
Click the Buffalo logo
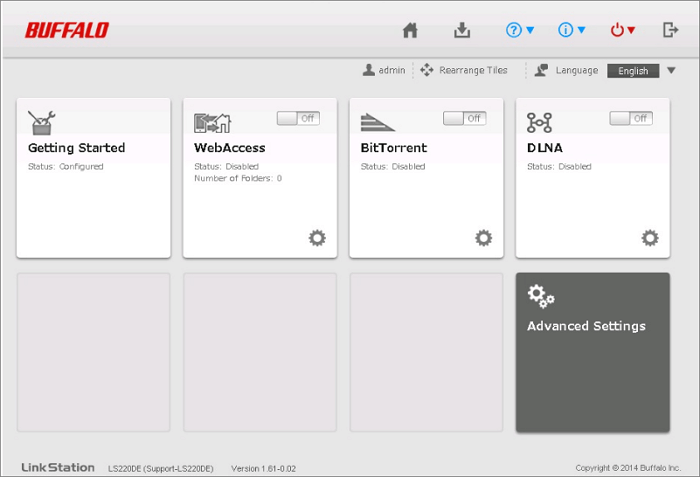67,30
